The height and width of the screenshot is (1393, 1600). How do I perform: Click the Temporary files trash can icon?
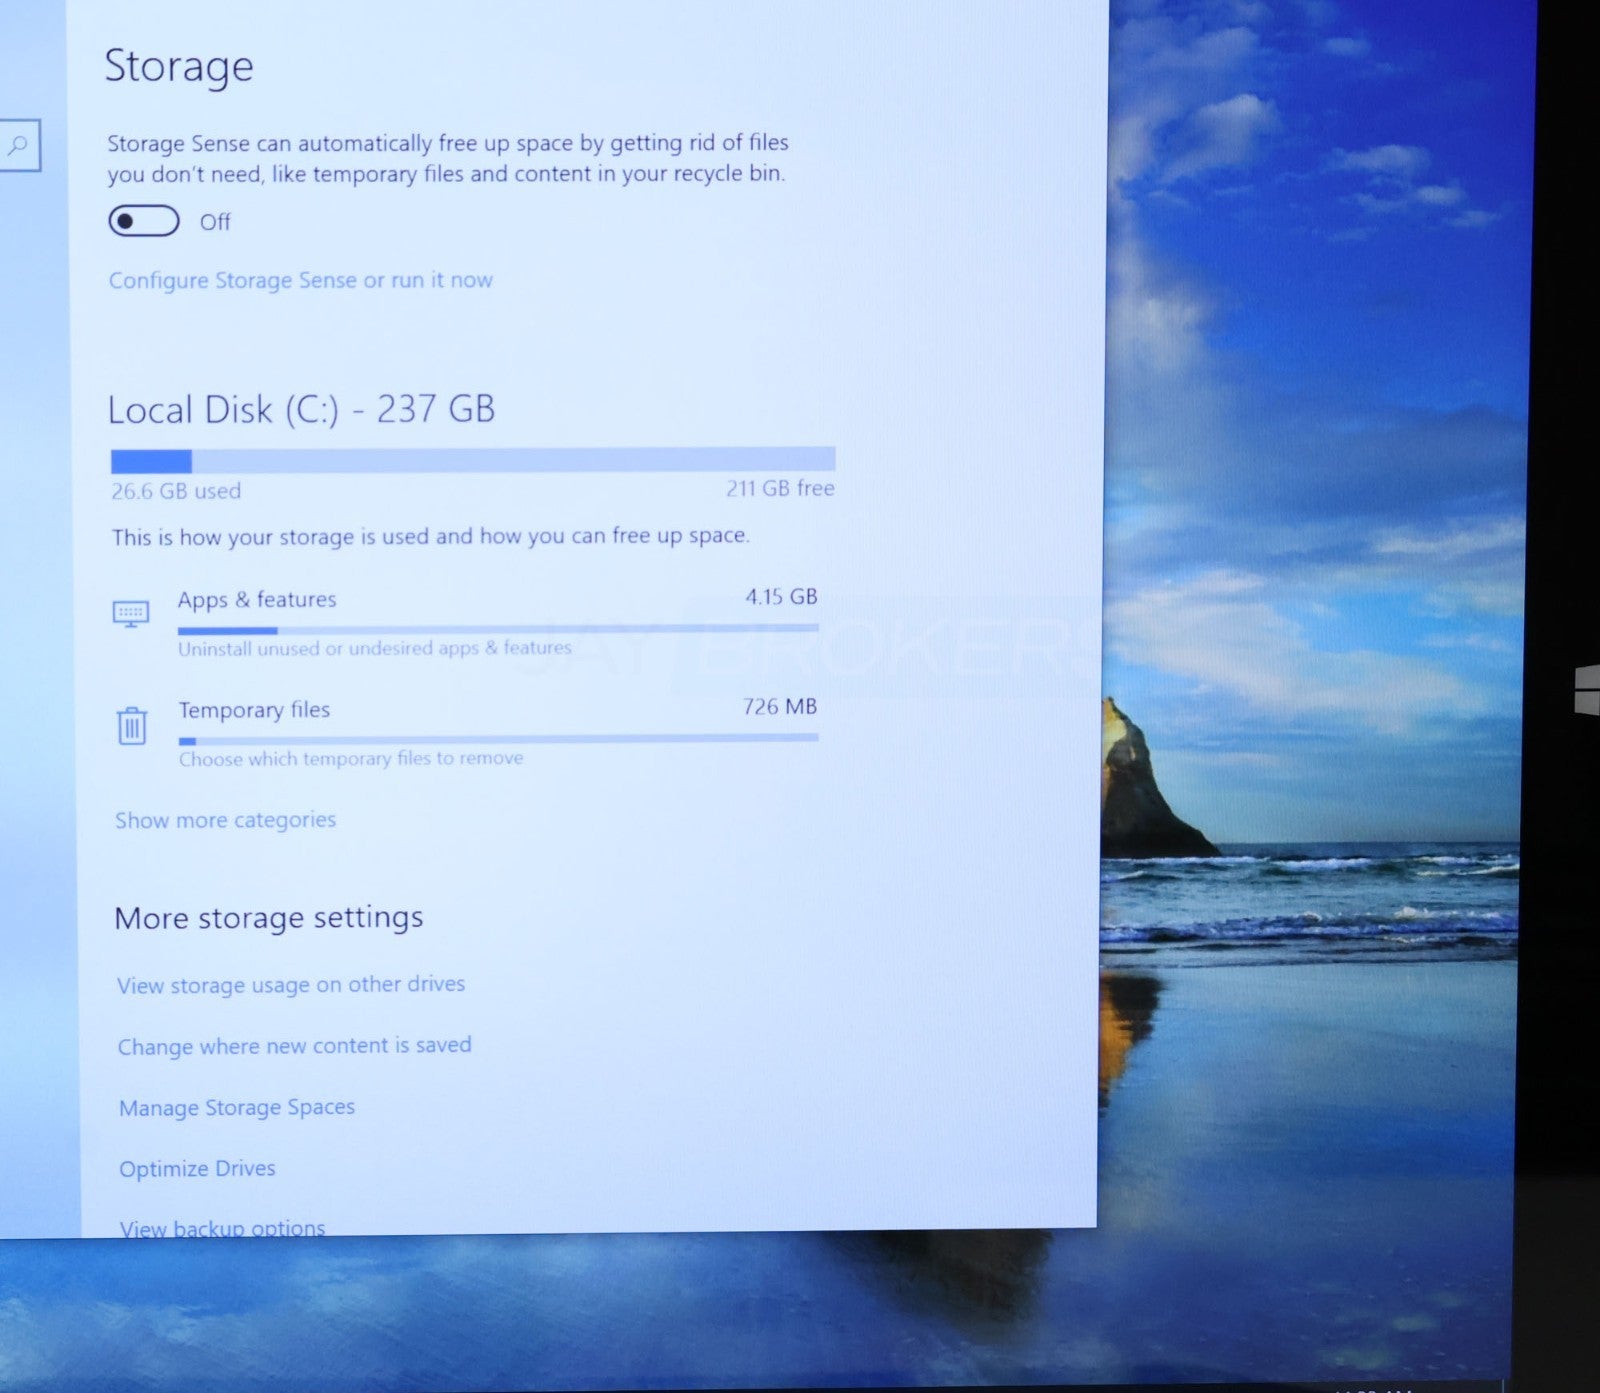pyautogui.click(x=131, y=725)
